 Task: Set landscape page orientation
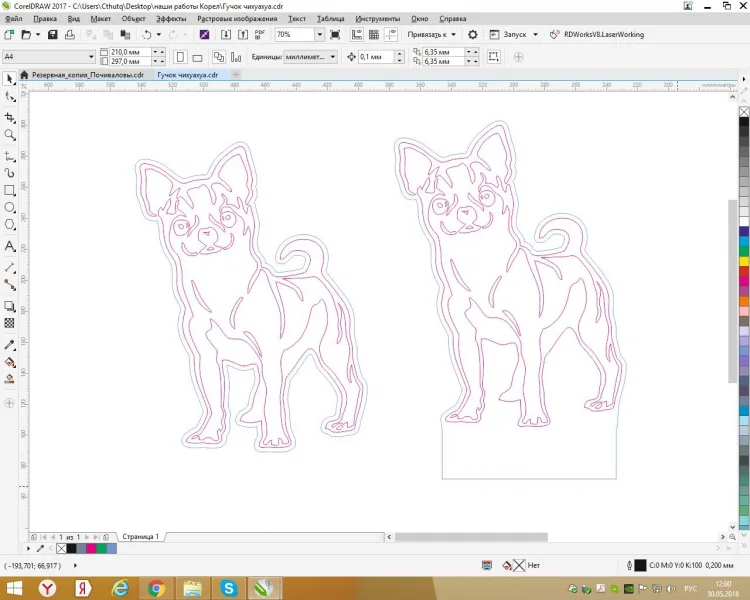pos(197,57)
